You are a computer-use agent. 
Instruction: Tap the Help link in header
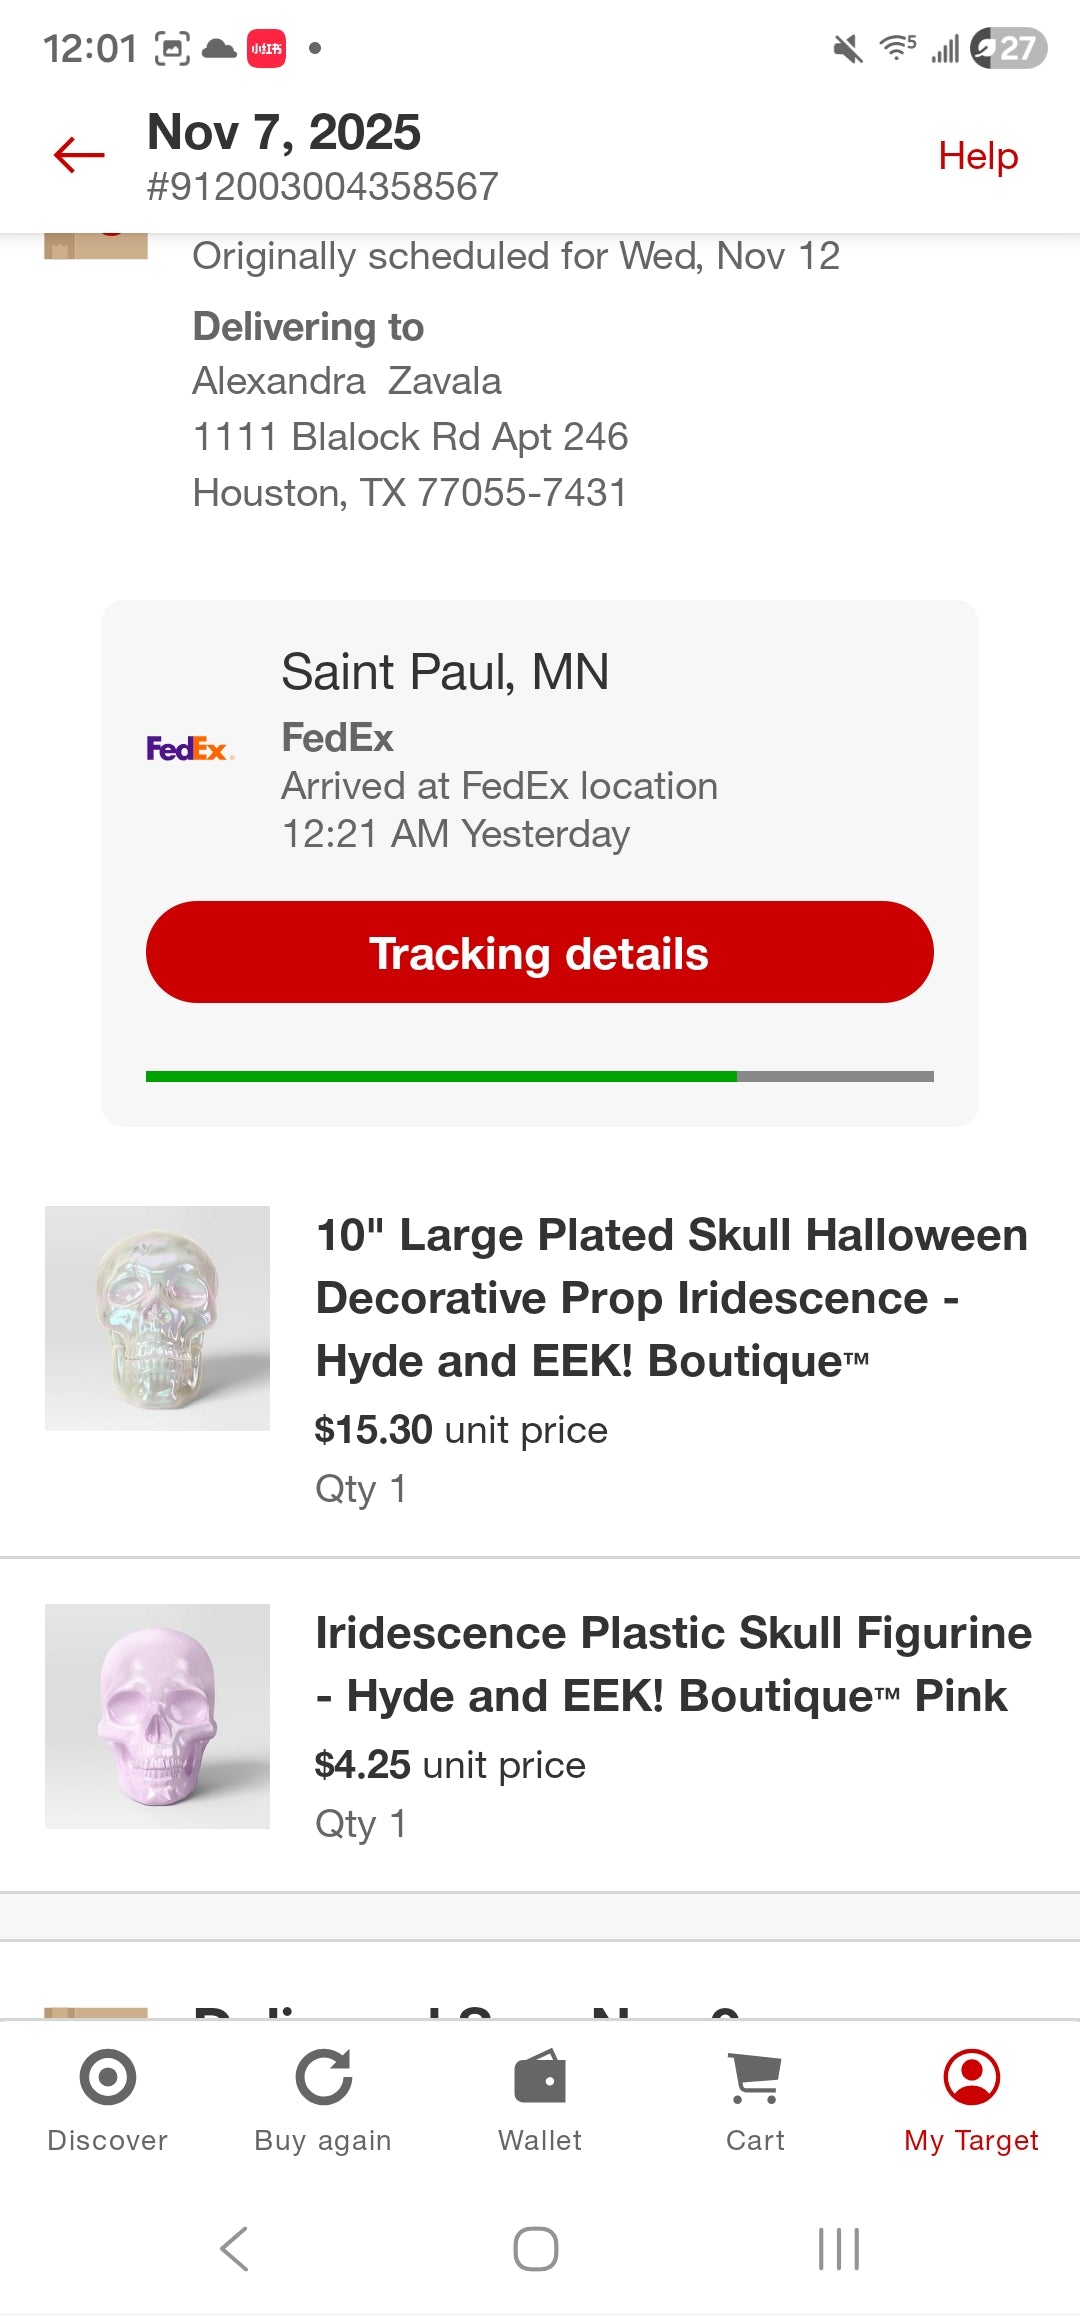977,156
